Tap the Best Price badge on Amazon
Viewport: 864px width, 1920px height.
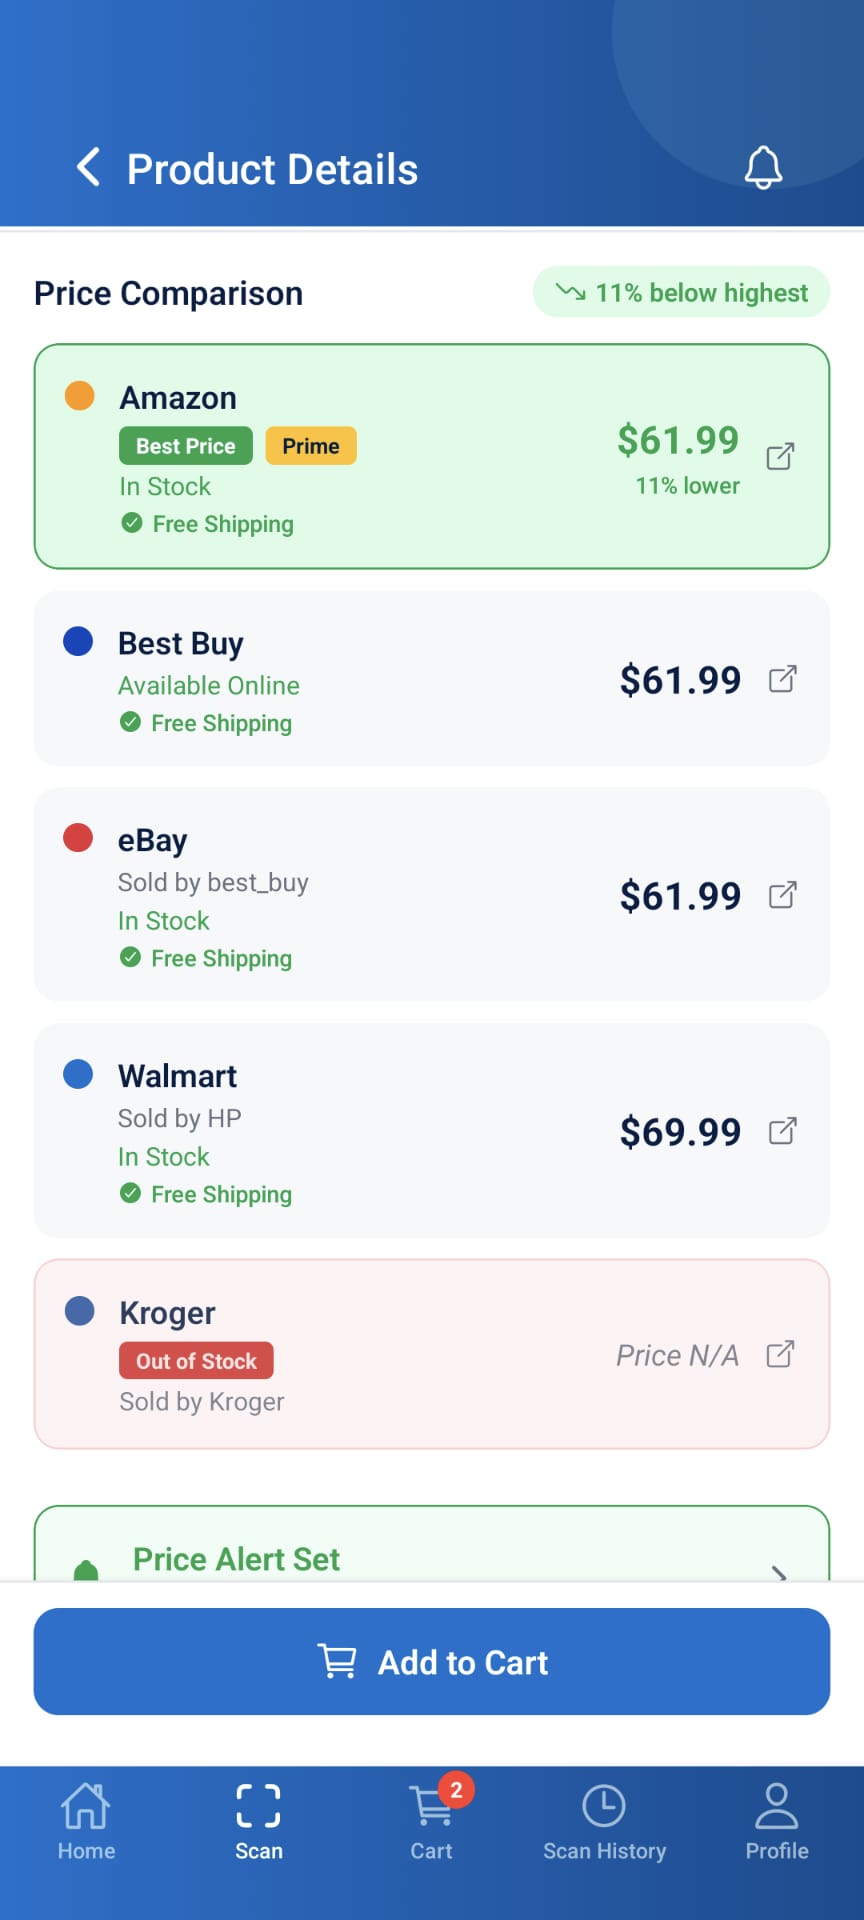tap(186, 446)
